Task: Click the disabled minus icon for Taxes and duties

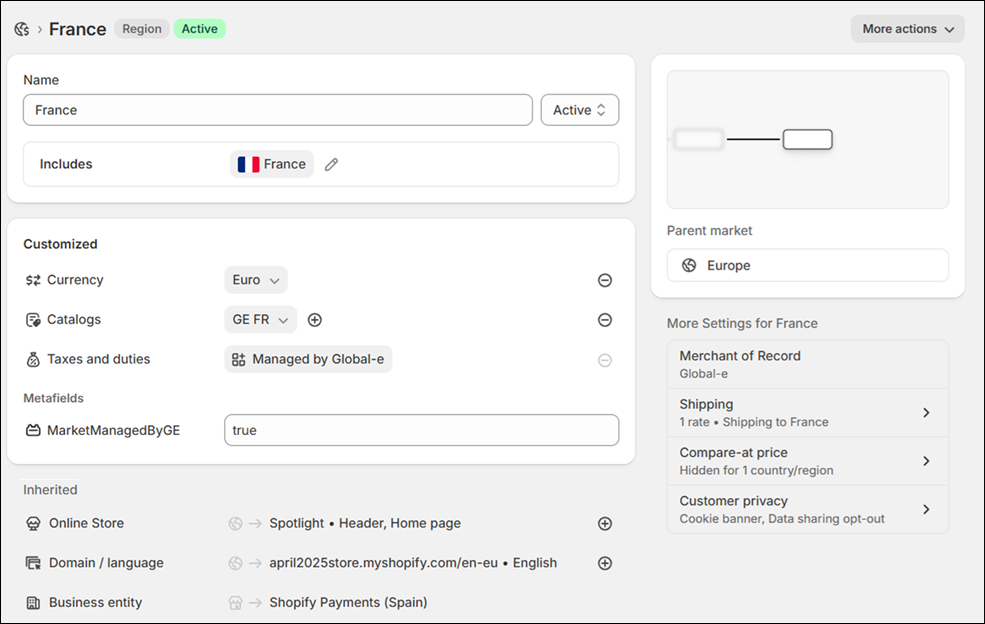Action: [x=605, y=360]
